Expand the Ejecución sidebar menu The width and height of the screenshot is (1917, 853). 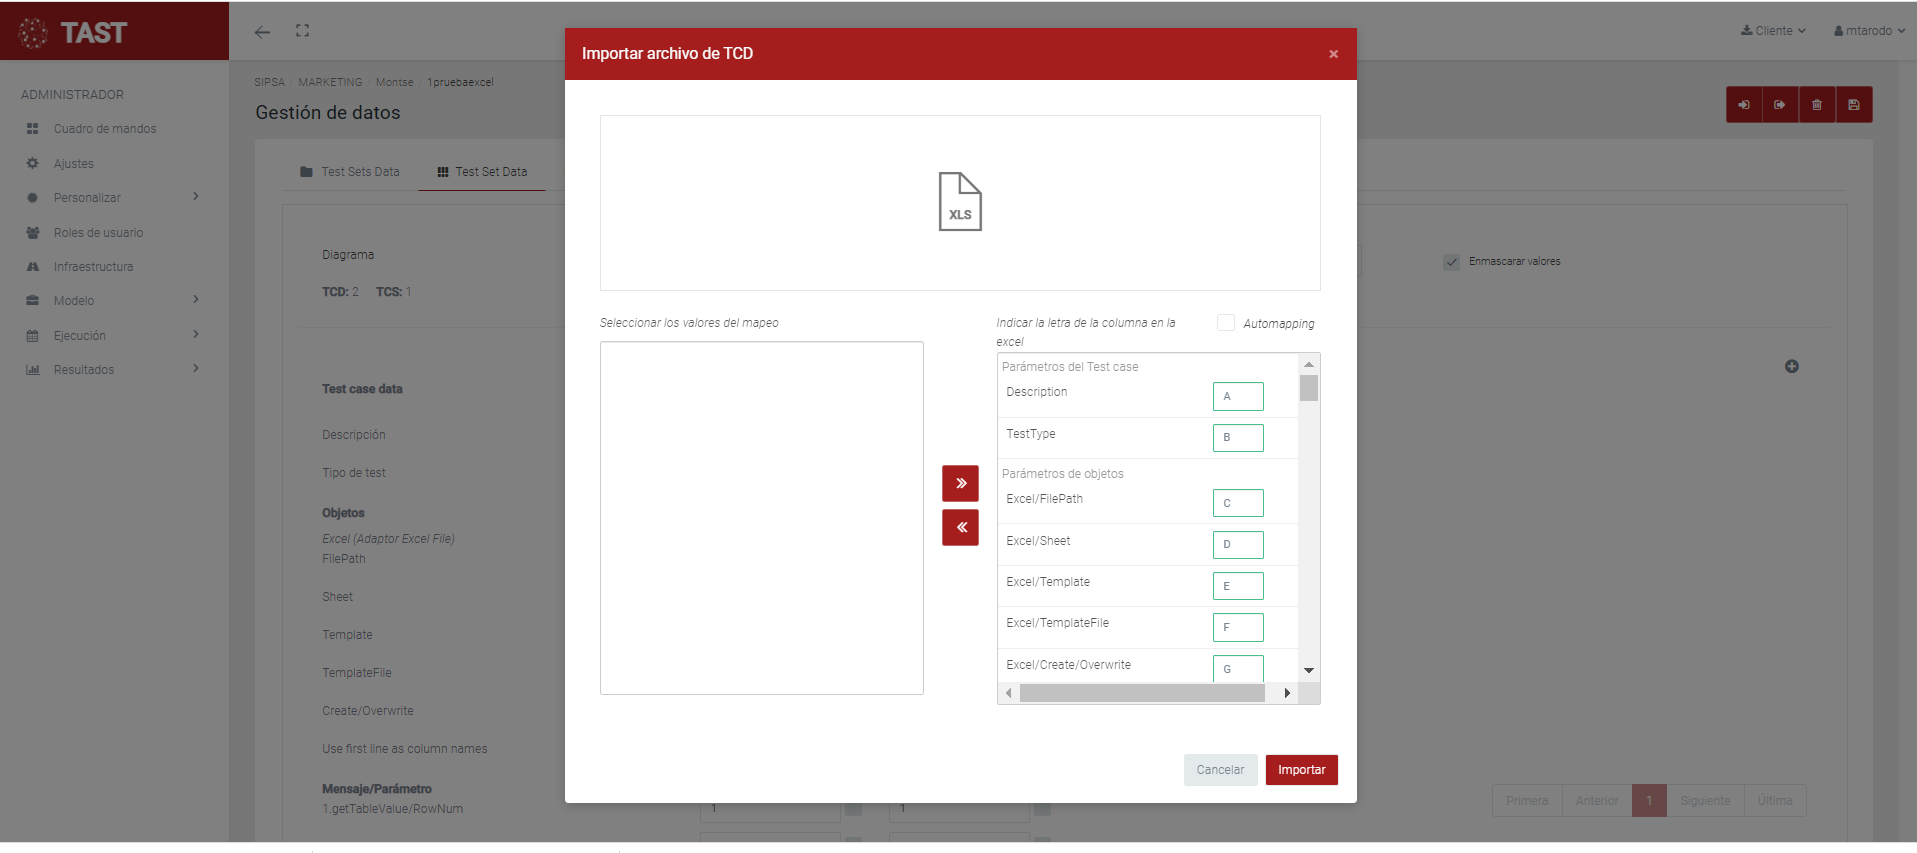tap(112, 336)
